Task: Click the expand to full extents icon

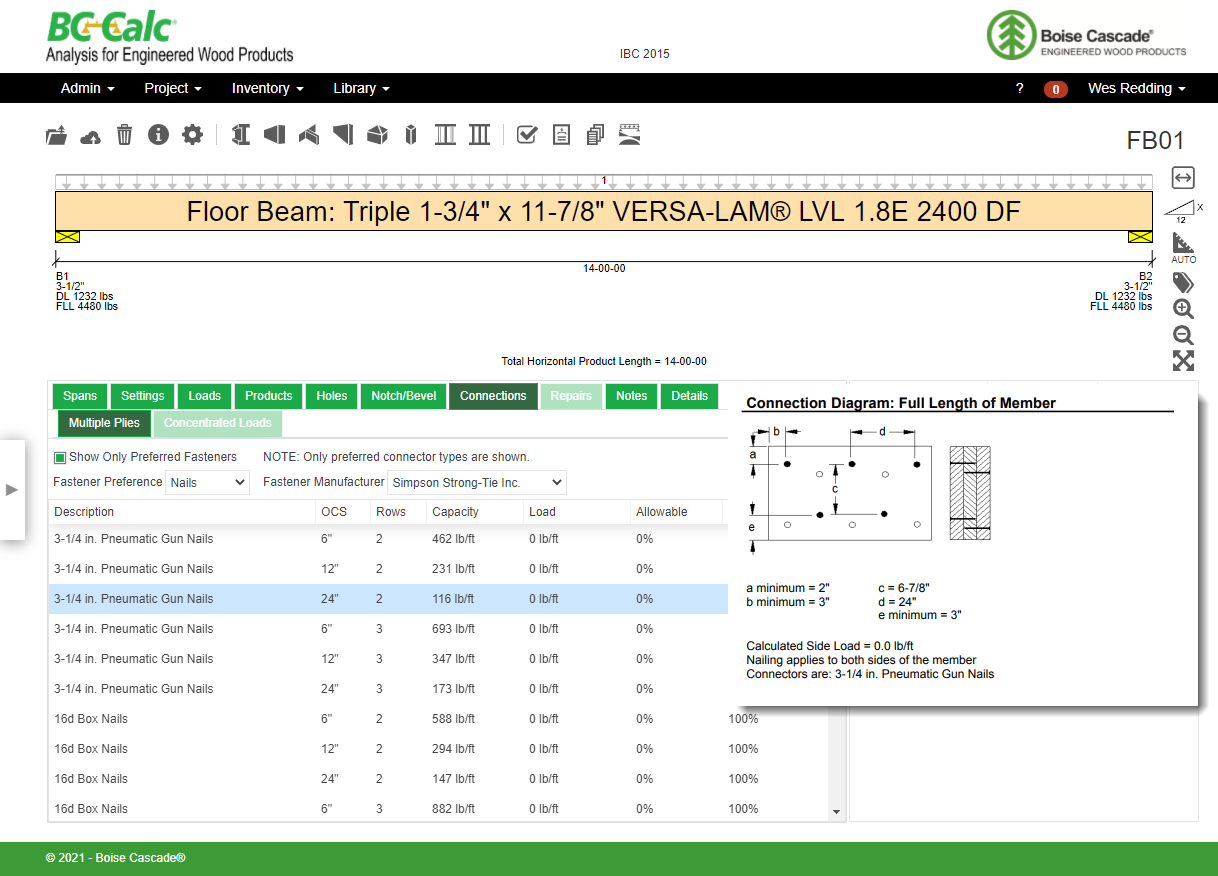Action: [1183, 361]
